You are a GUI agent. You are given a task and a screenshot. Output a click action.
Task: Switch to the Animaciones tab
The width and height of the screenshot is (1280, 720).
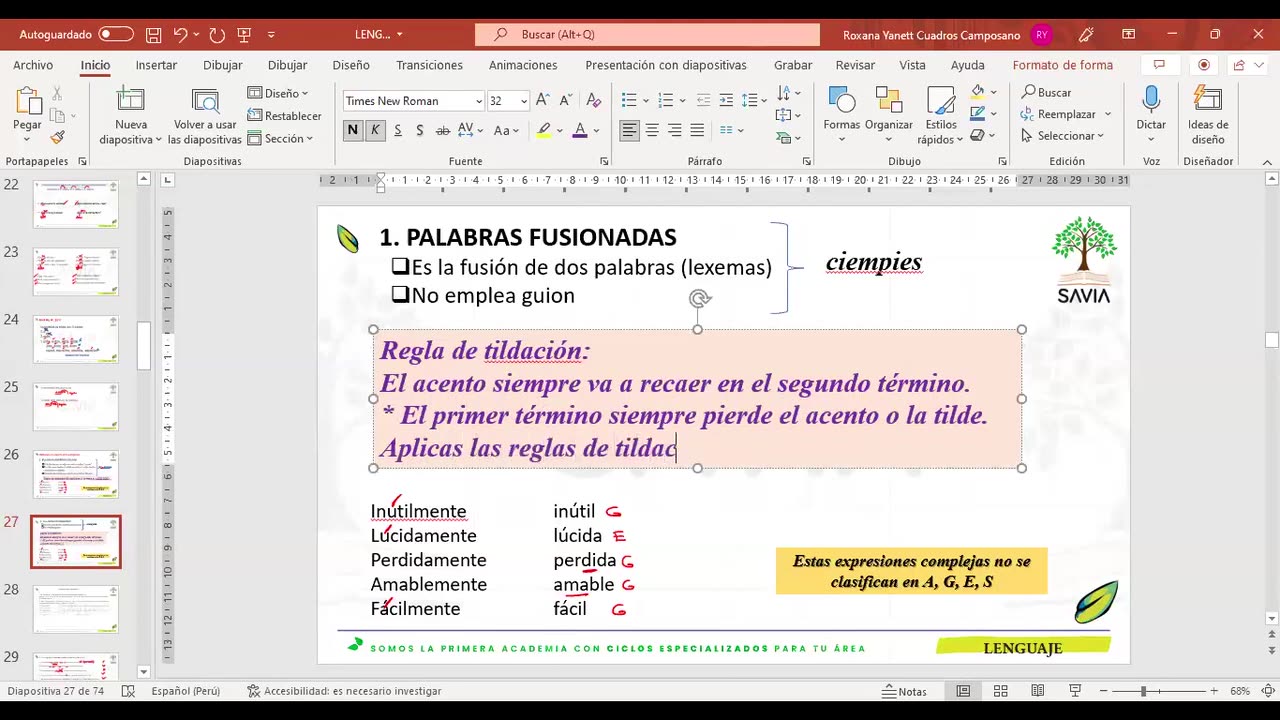[523, 65]
